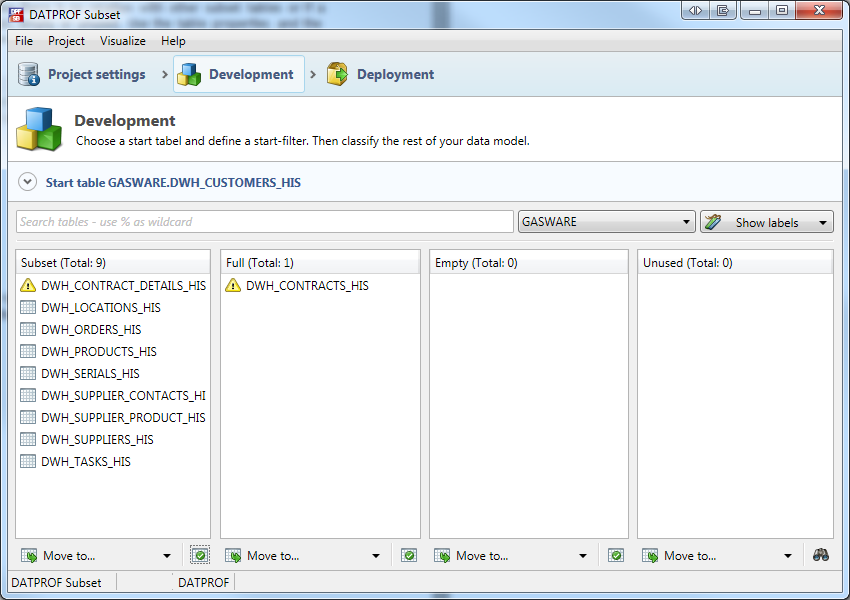The height and width of the screenshot is (600, 850).
Task: Go to the Deployment step
Action: [x=381, y=74]
